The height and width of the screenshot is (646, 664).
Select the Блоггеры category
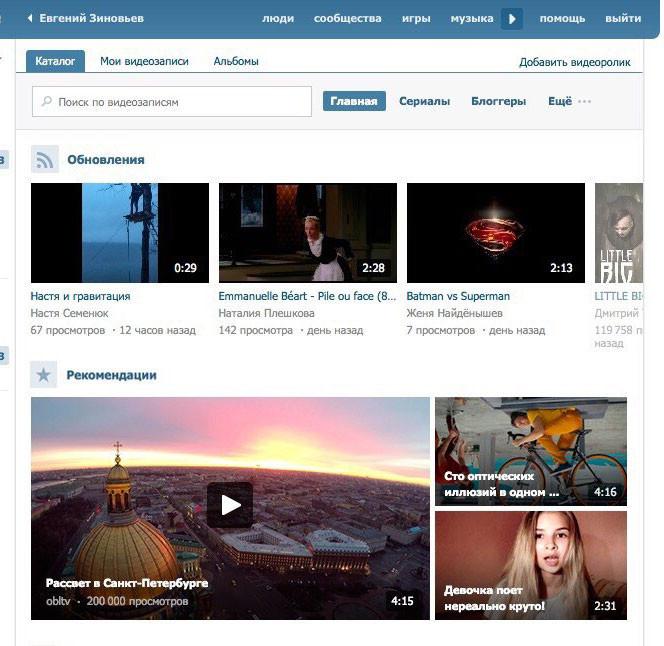tap(498, 101)
